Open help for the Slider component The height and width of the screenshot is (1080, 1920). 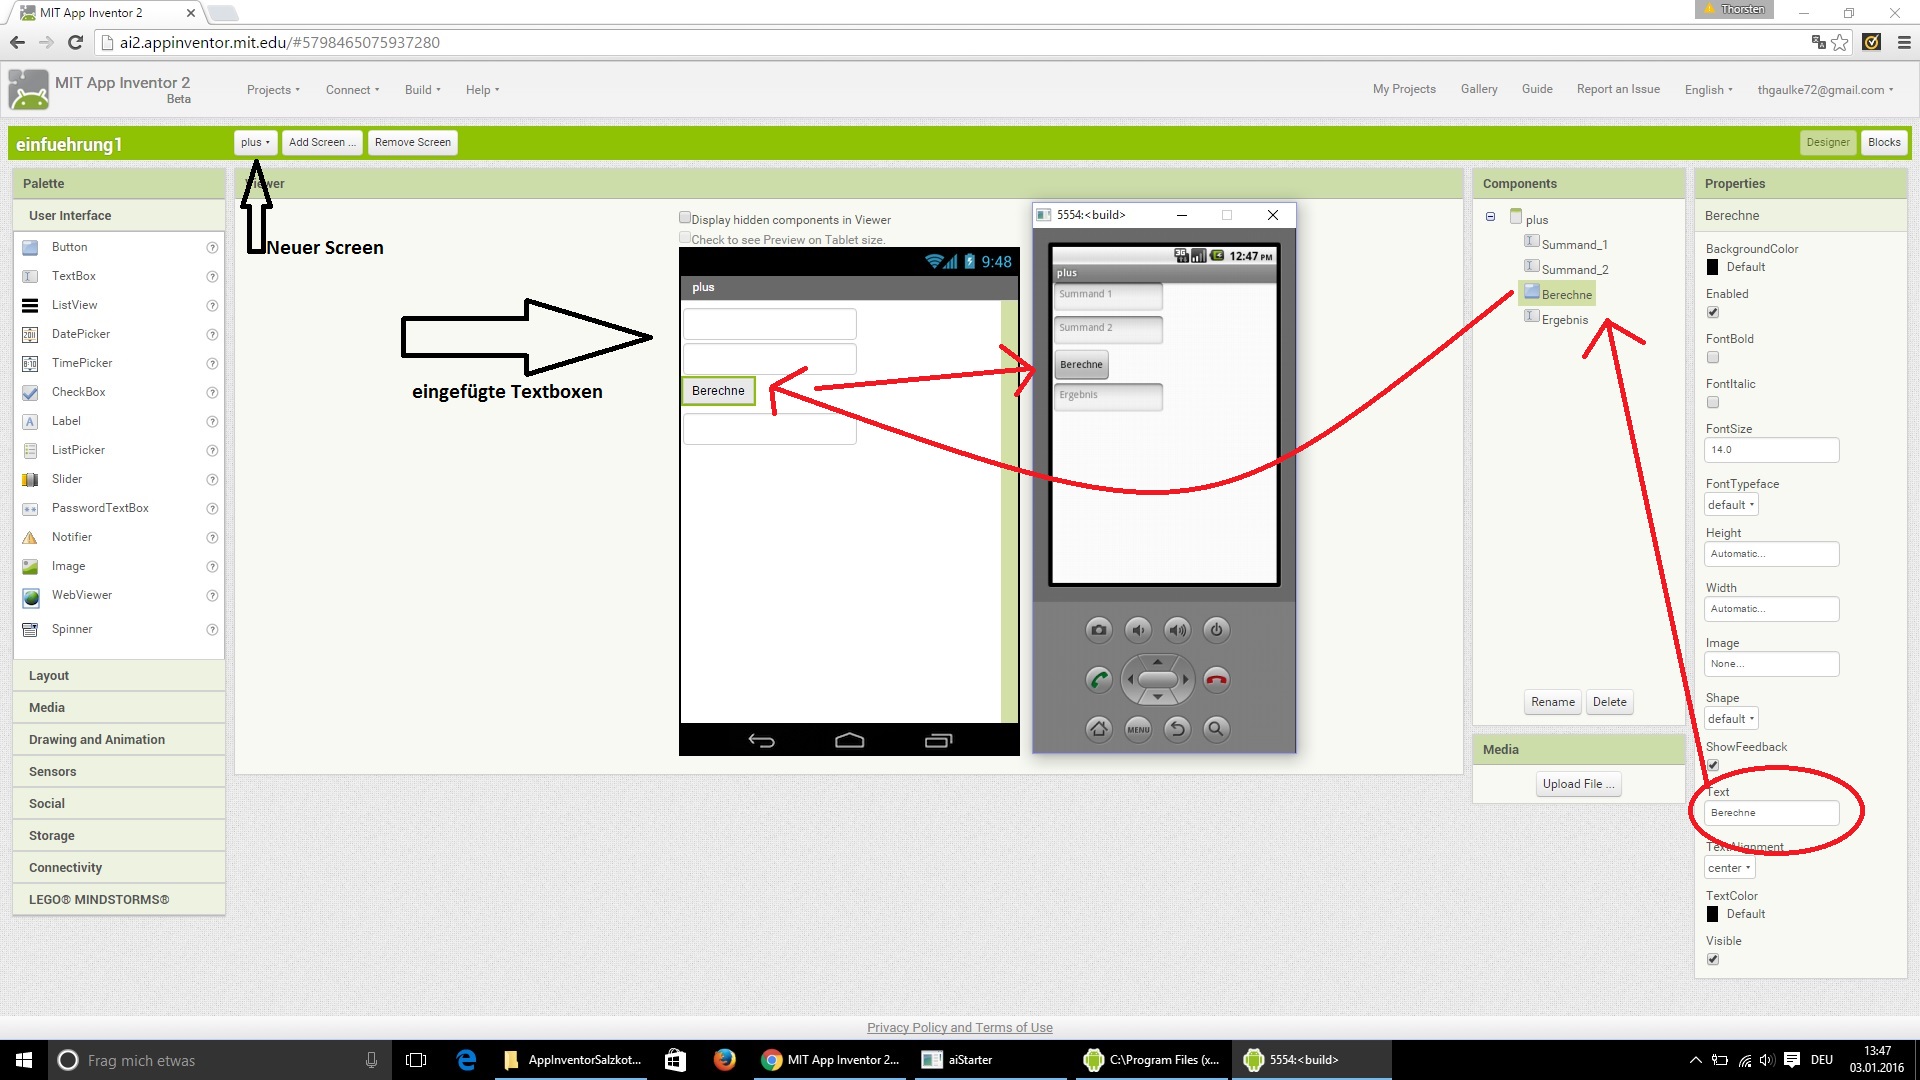(x=212, y=479)
